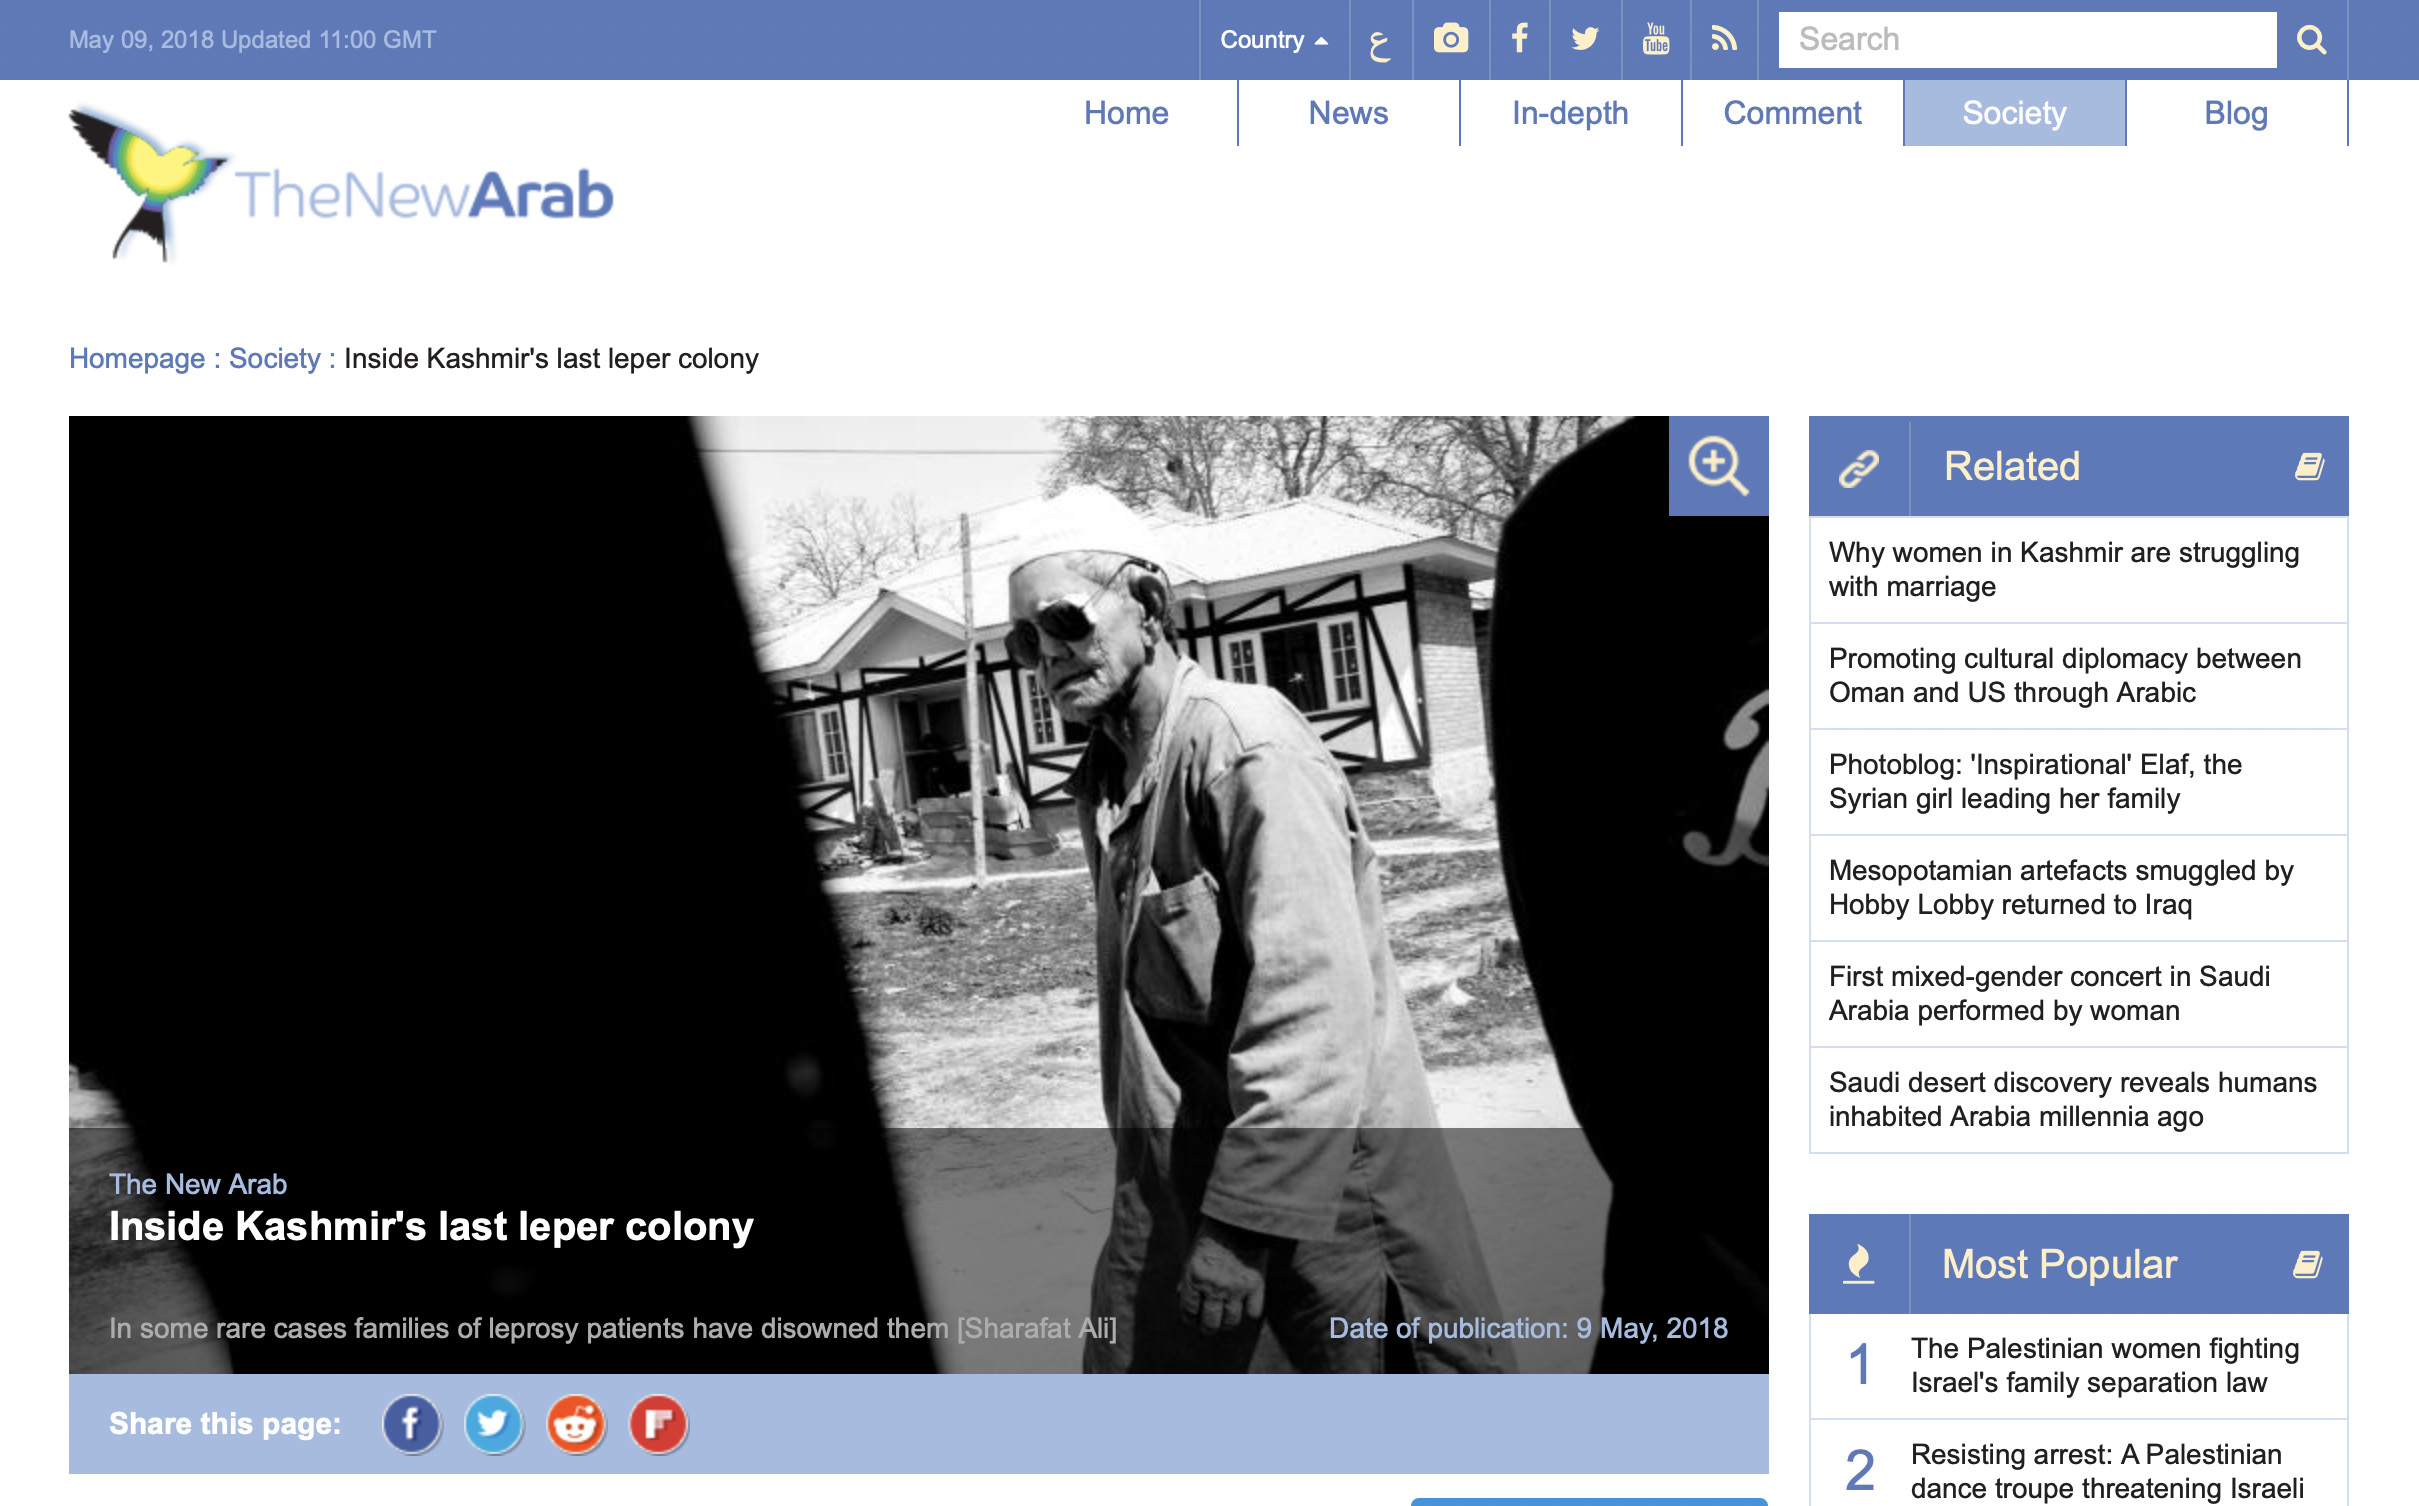Open the Twitter profile from top bar

click(1585, 39)
